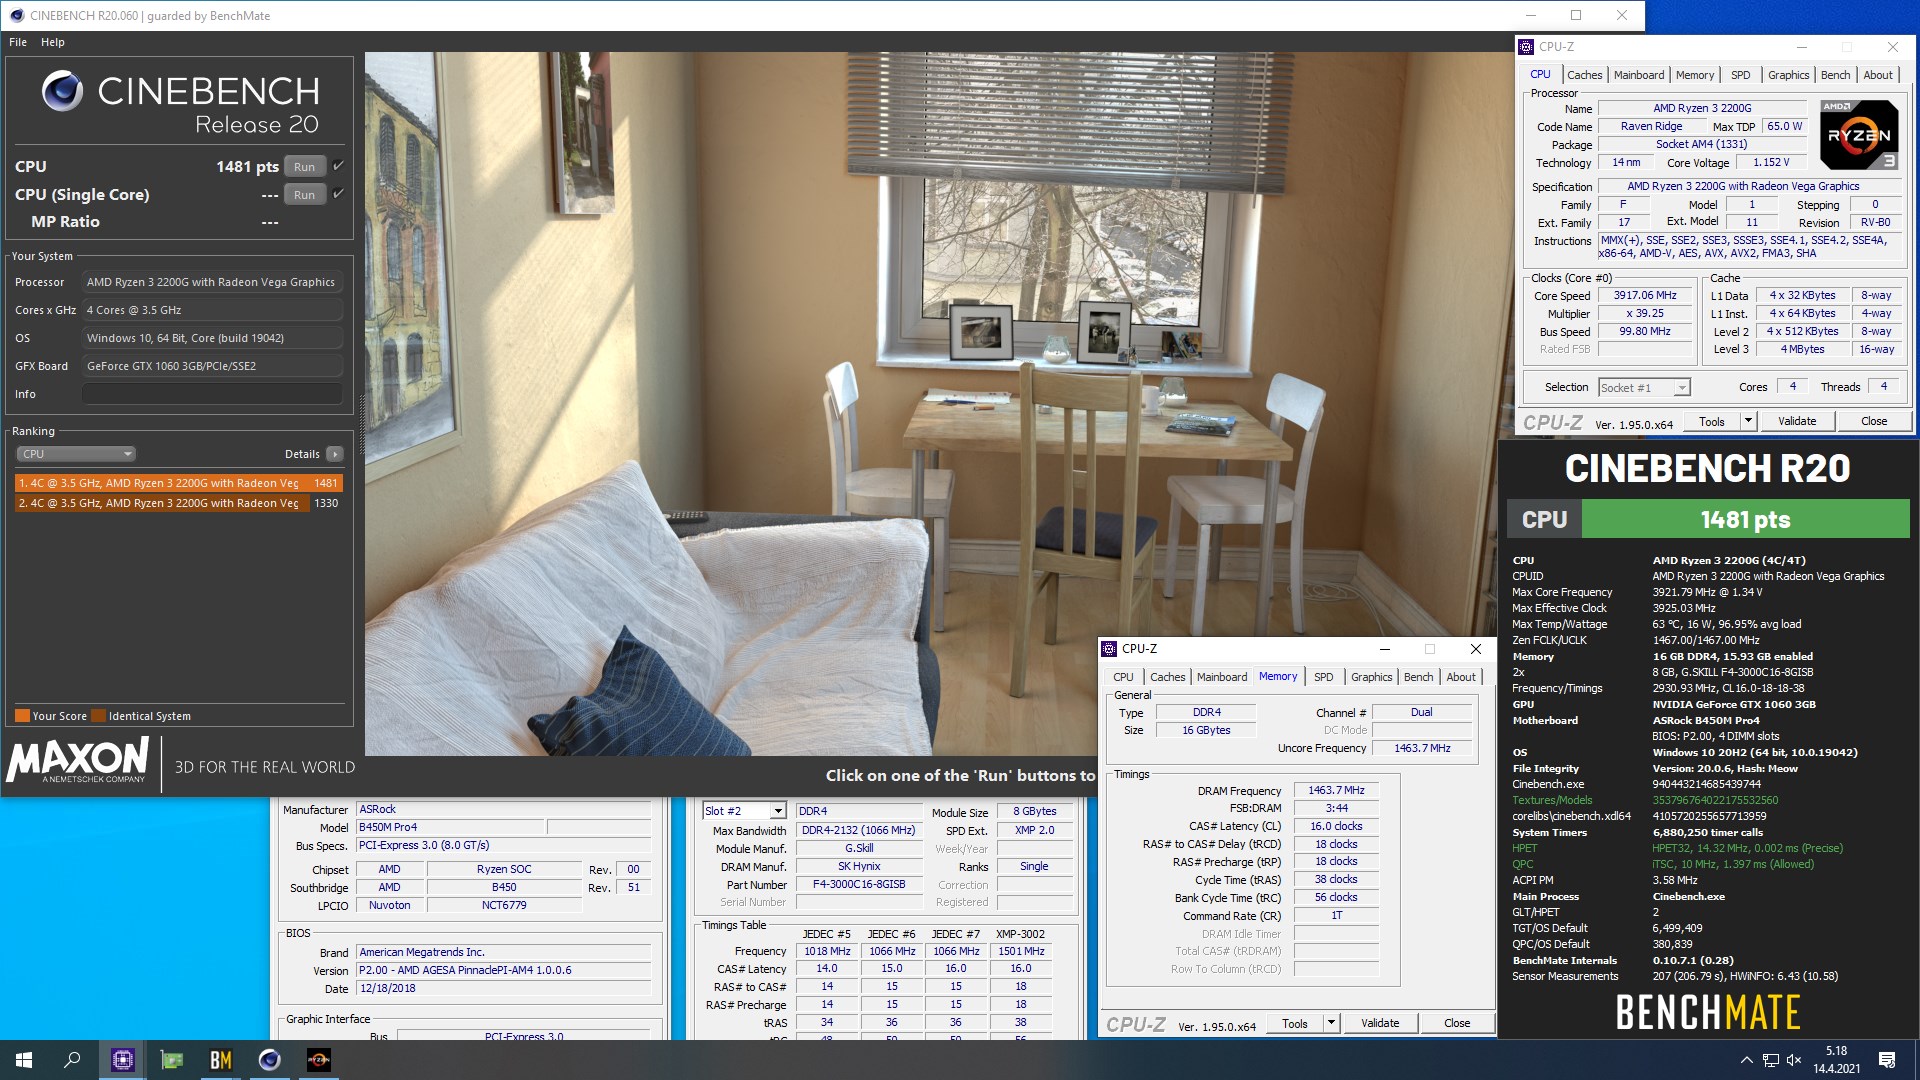This screenshot has height=1080, width=1920.
Task: Switch to About tab in Memory CPU-Z
Action: 1461,677
